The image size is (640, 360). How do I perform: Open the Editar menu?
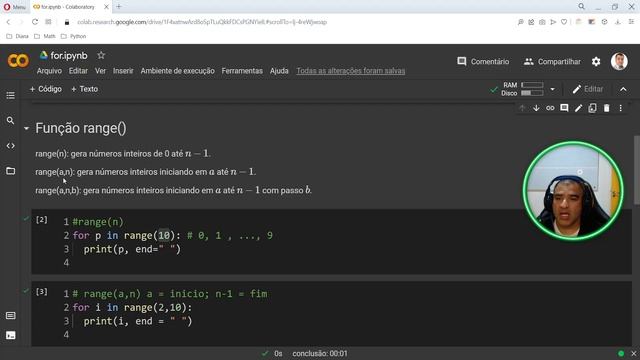point(78,71)
